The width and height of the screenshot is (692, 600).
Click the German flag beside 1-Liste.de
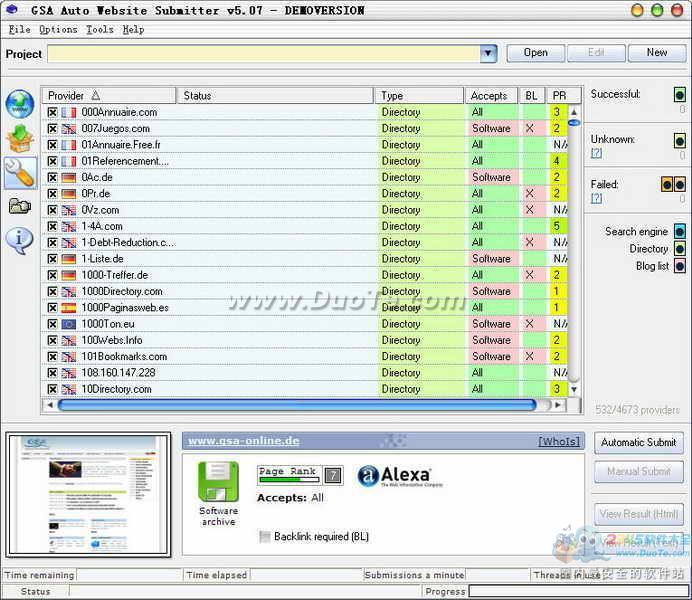[69, 259]
